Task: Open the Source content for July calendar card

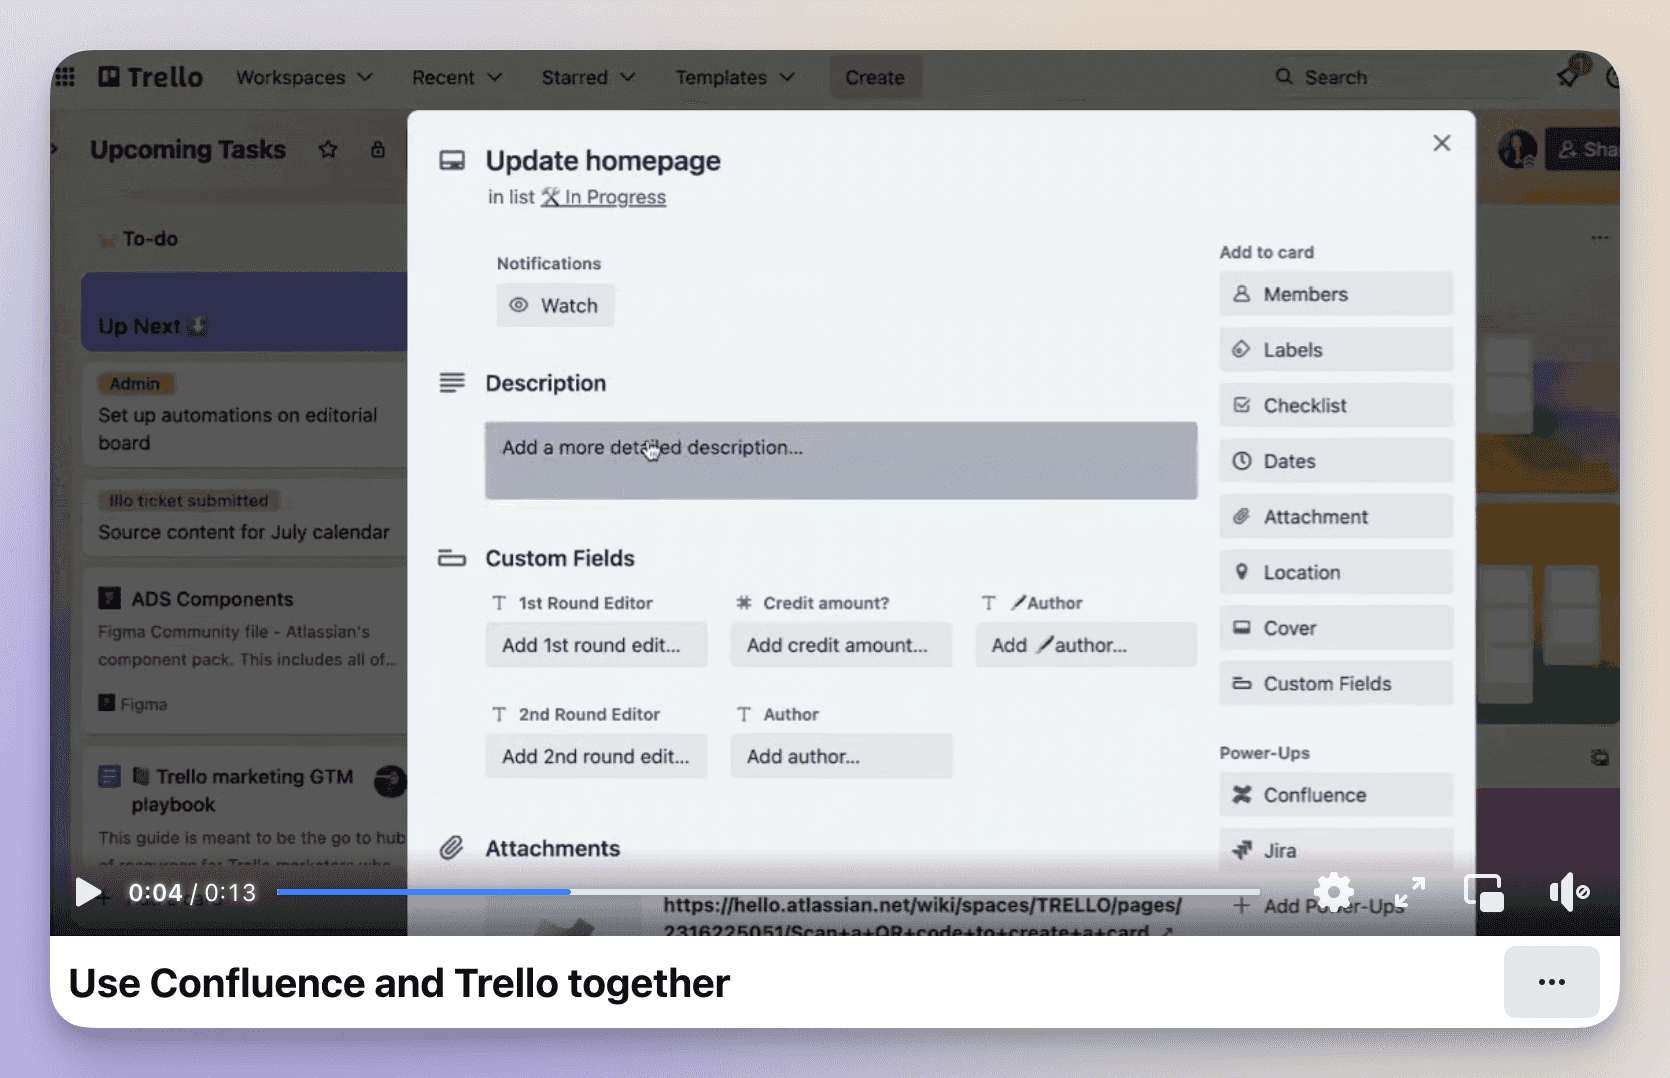Action: coord(245,520)
